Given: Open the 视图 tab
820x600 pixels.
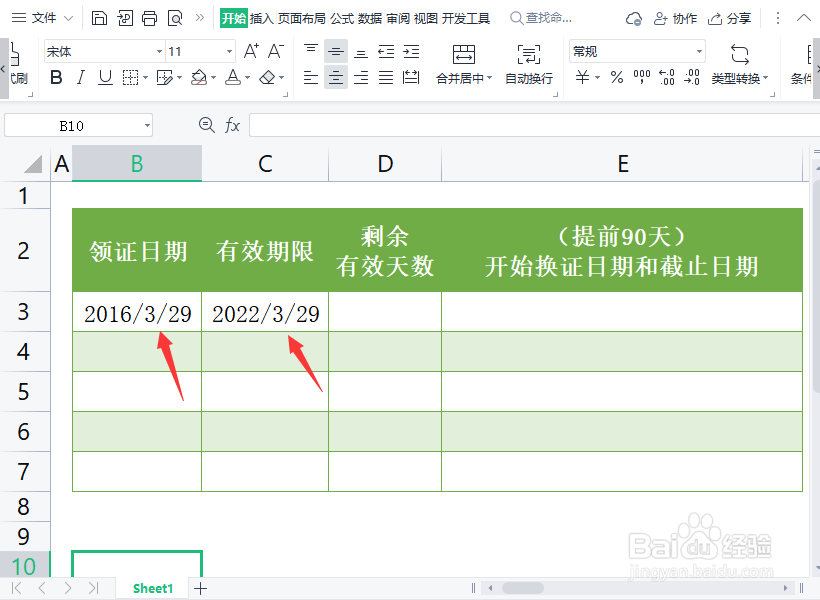Looking at the screenshot, I should point(426,19).
